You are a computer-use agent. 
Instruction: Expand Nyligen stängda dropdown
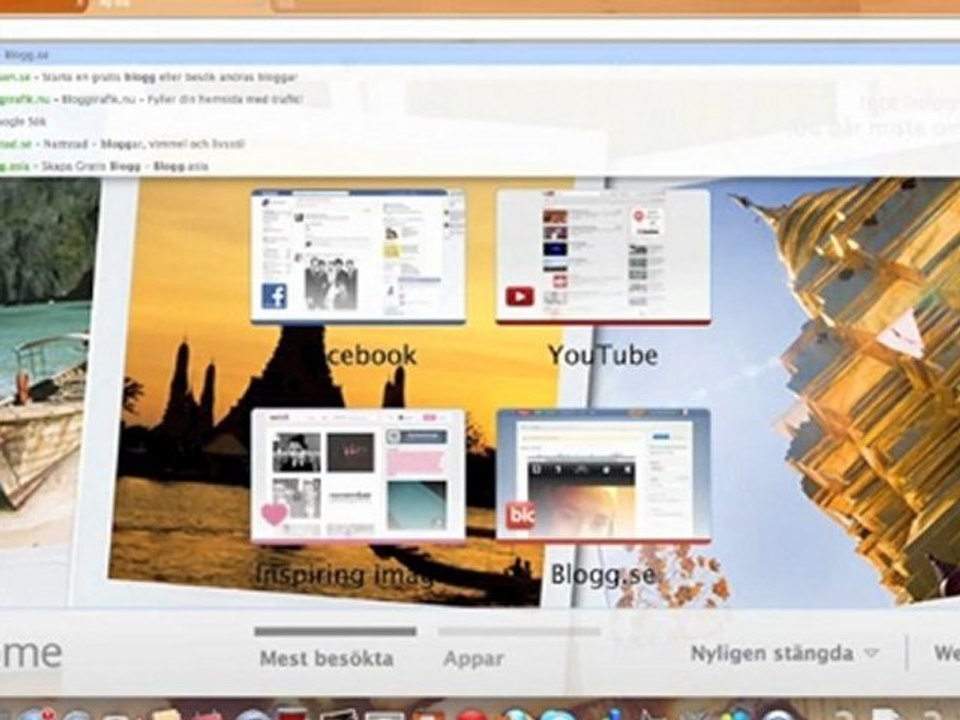pos(784,653)
